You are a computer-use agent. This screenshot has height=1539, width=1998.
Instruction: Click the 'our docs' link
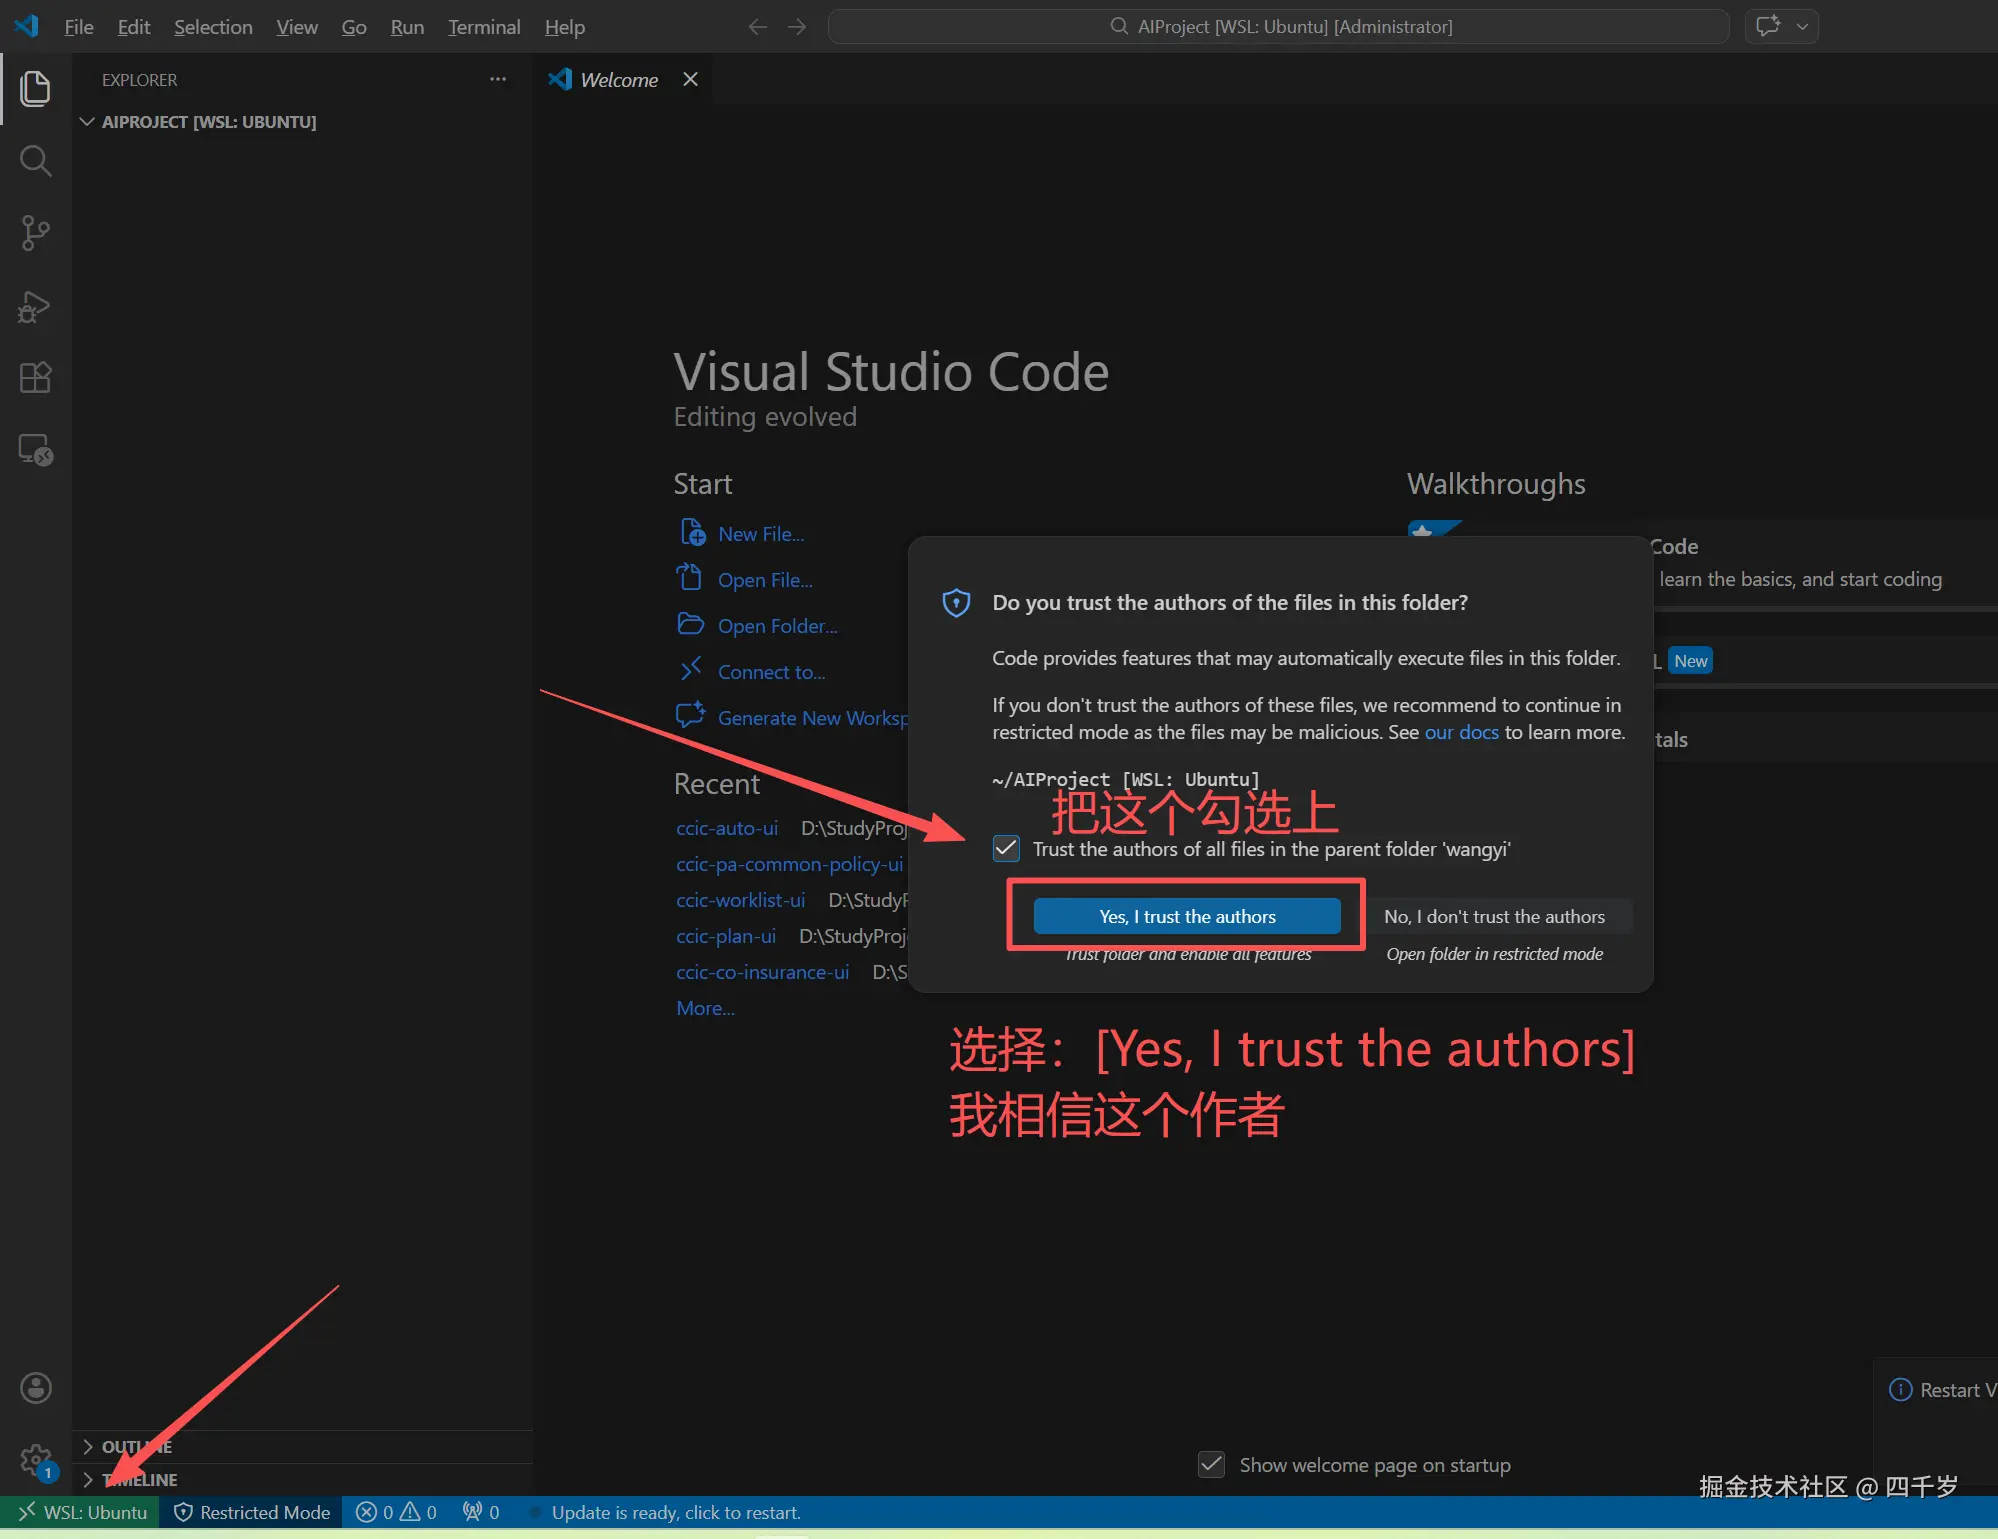[1461, 732]
